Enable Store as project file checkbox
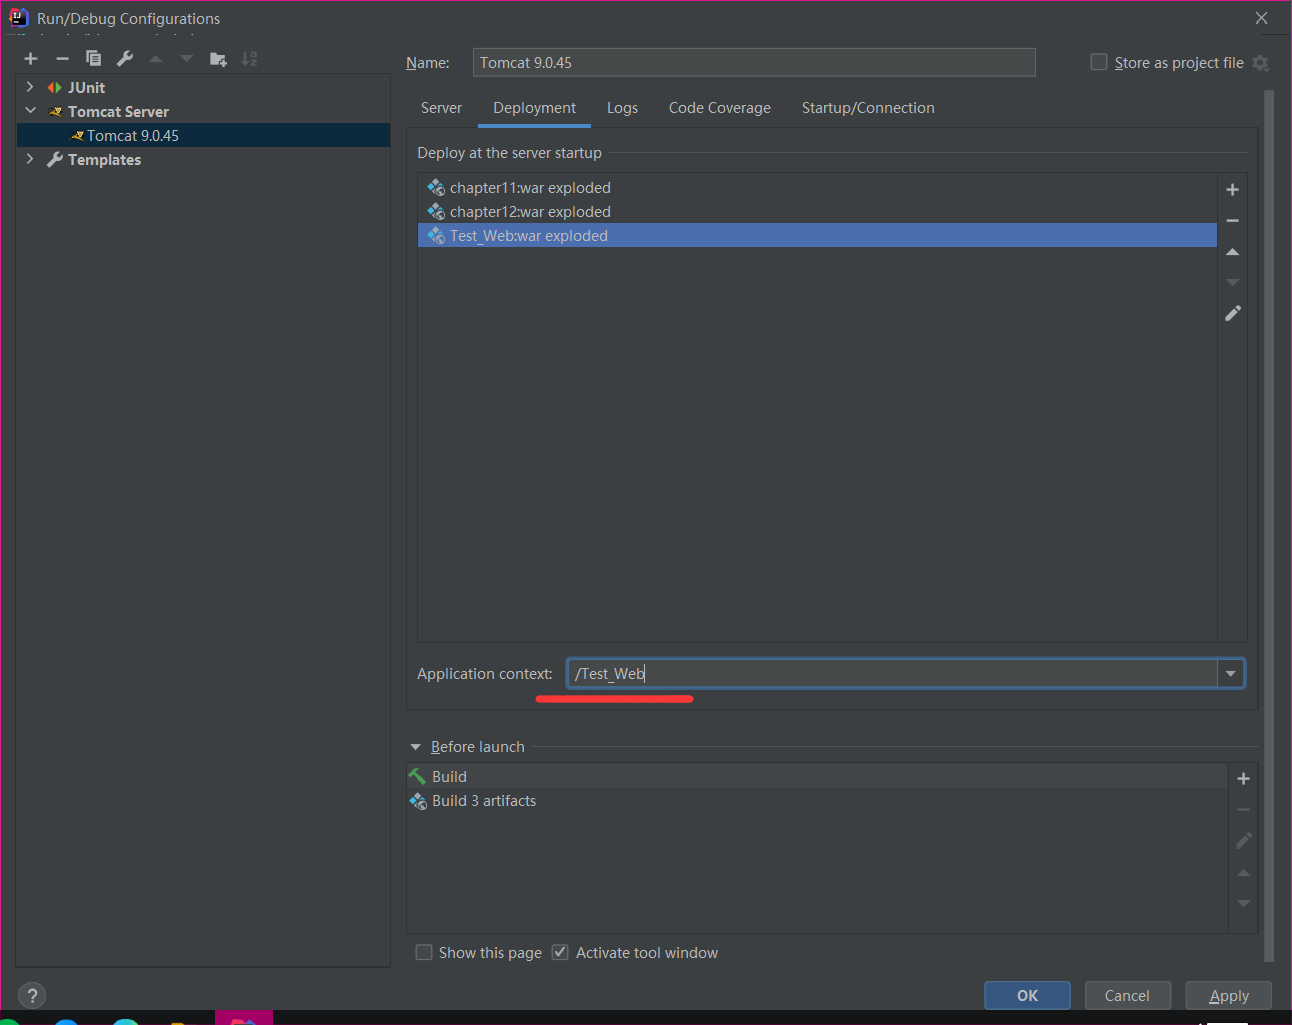 [1098, 62]
